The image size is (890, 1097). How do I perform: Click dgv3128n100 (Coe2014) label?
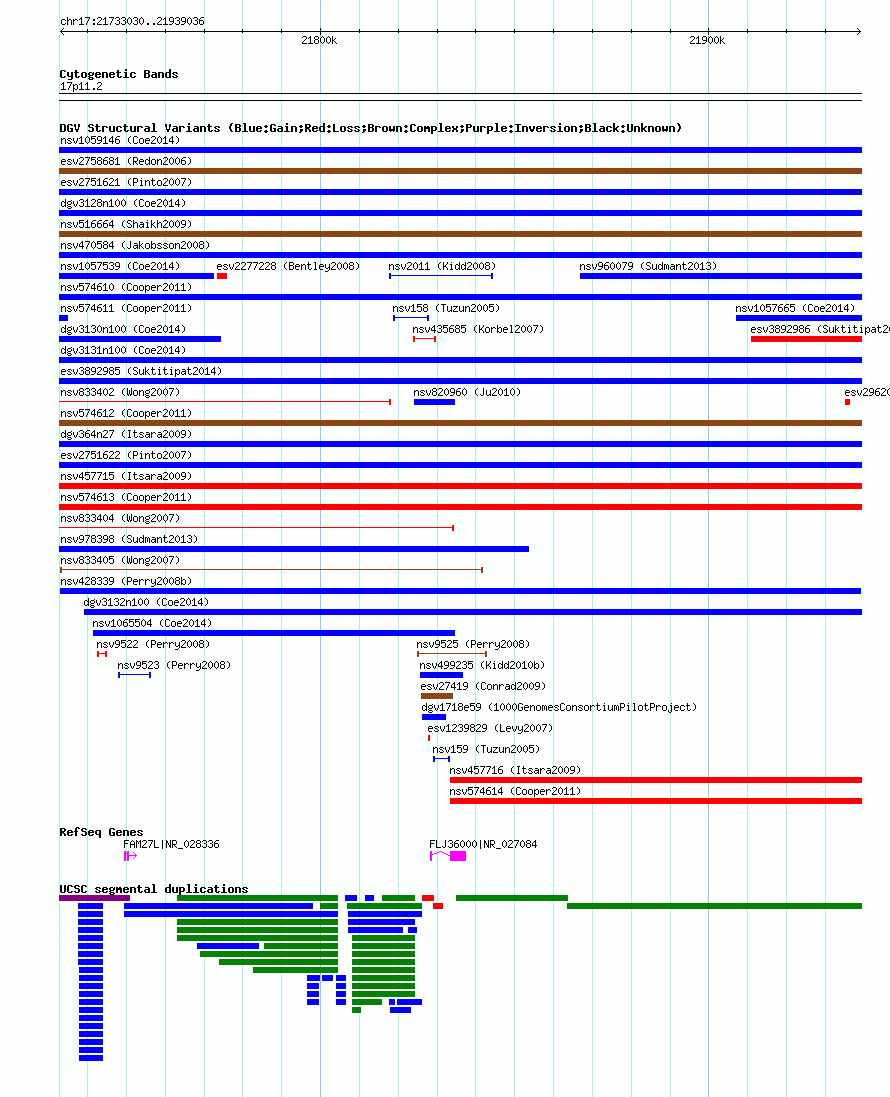123,204
